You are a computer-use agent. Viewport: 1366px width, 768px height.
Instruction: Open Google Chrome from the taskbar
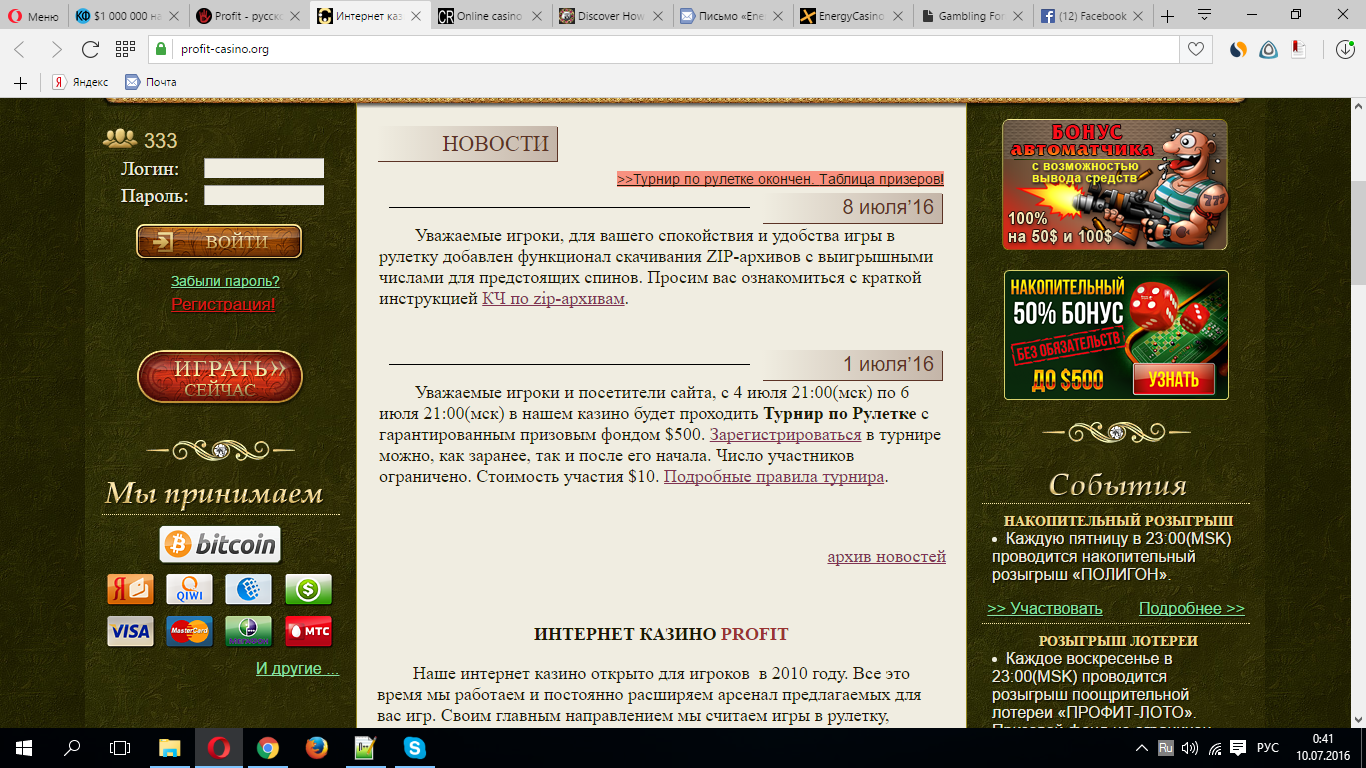pos(267,748)
